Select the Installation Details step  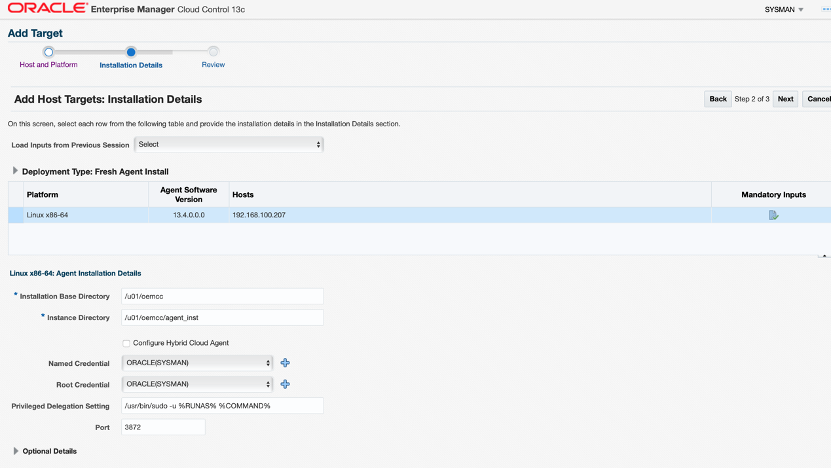131,65
